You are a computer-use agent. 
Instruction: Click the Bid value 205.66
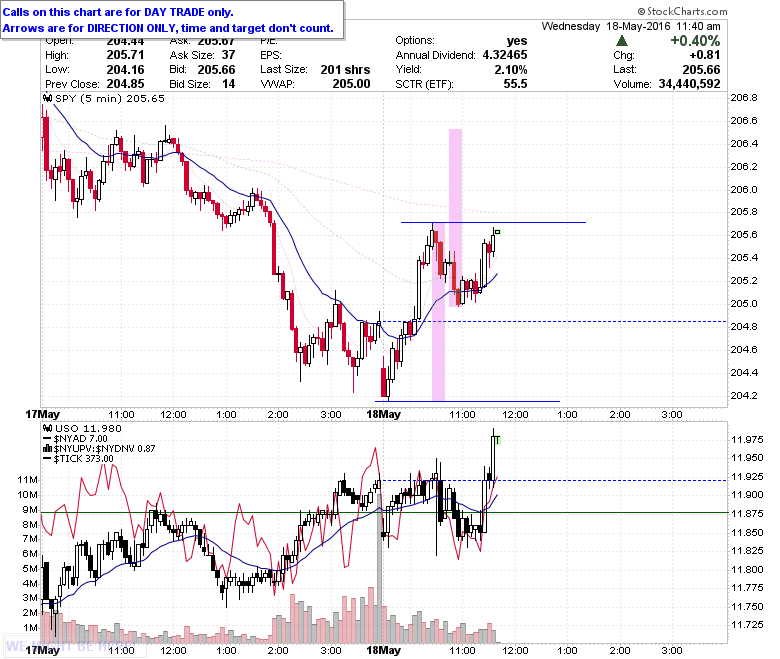pyautogui.click(x=216, y=70)
